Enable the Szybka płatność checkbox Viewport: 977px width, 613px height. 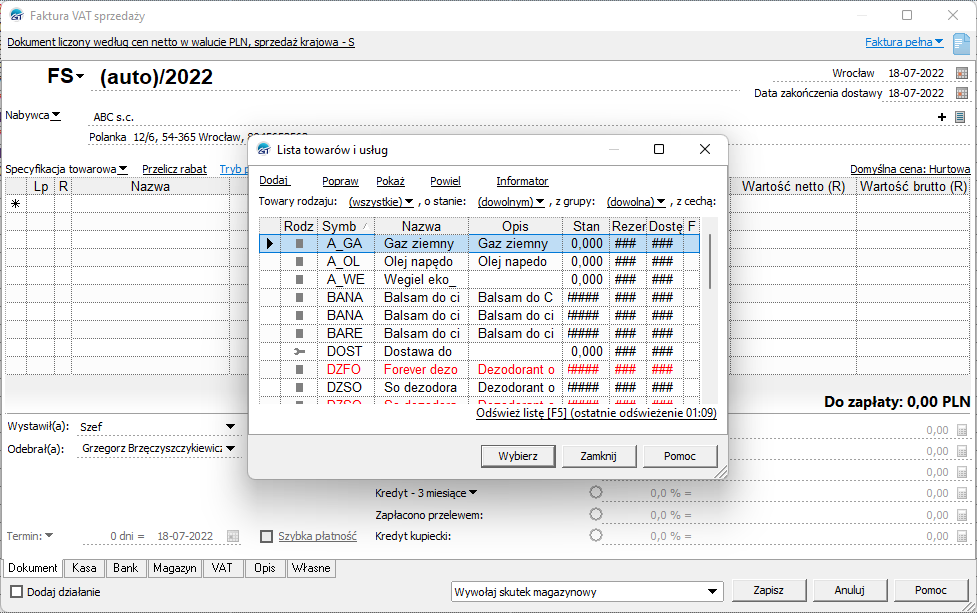coord(266,536)
